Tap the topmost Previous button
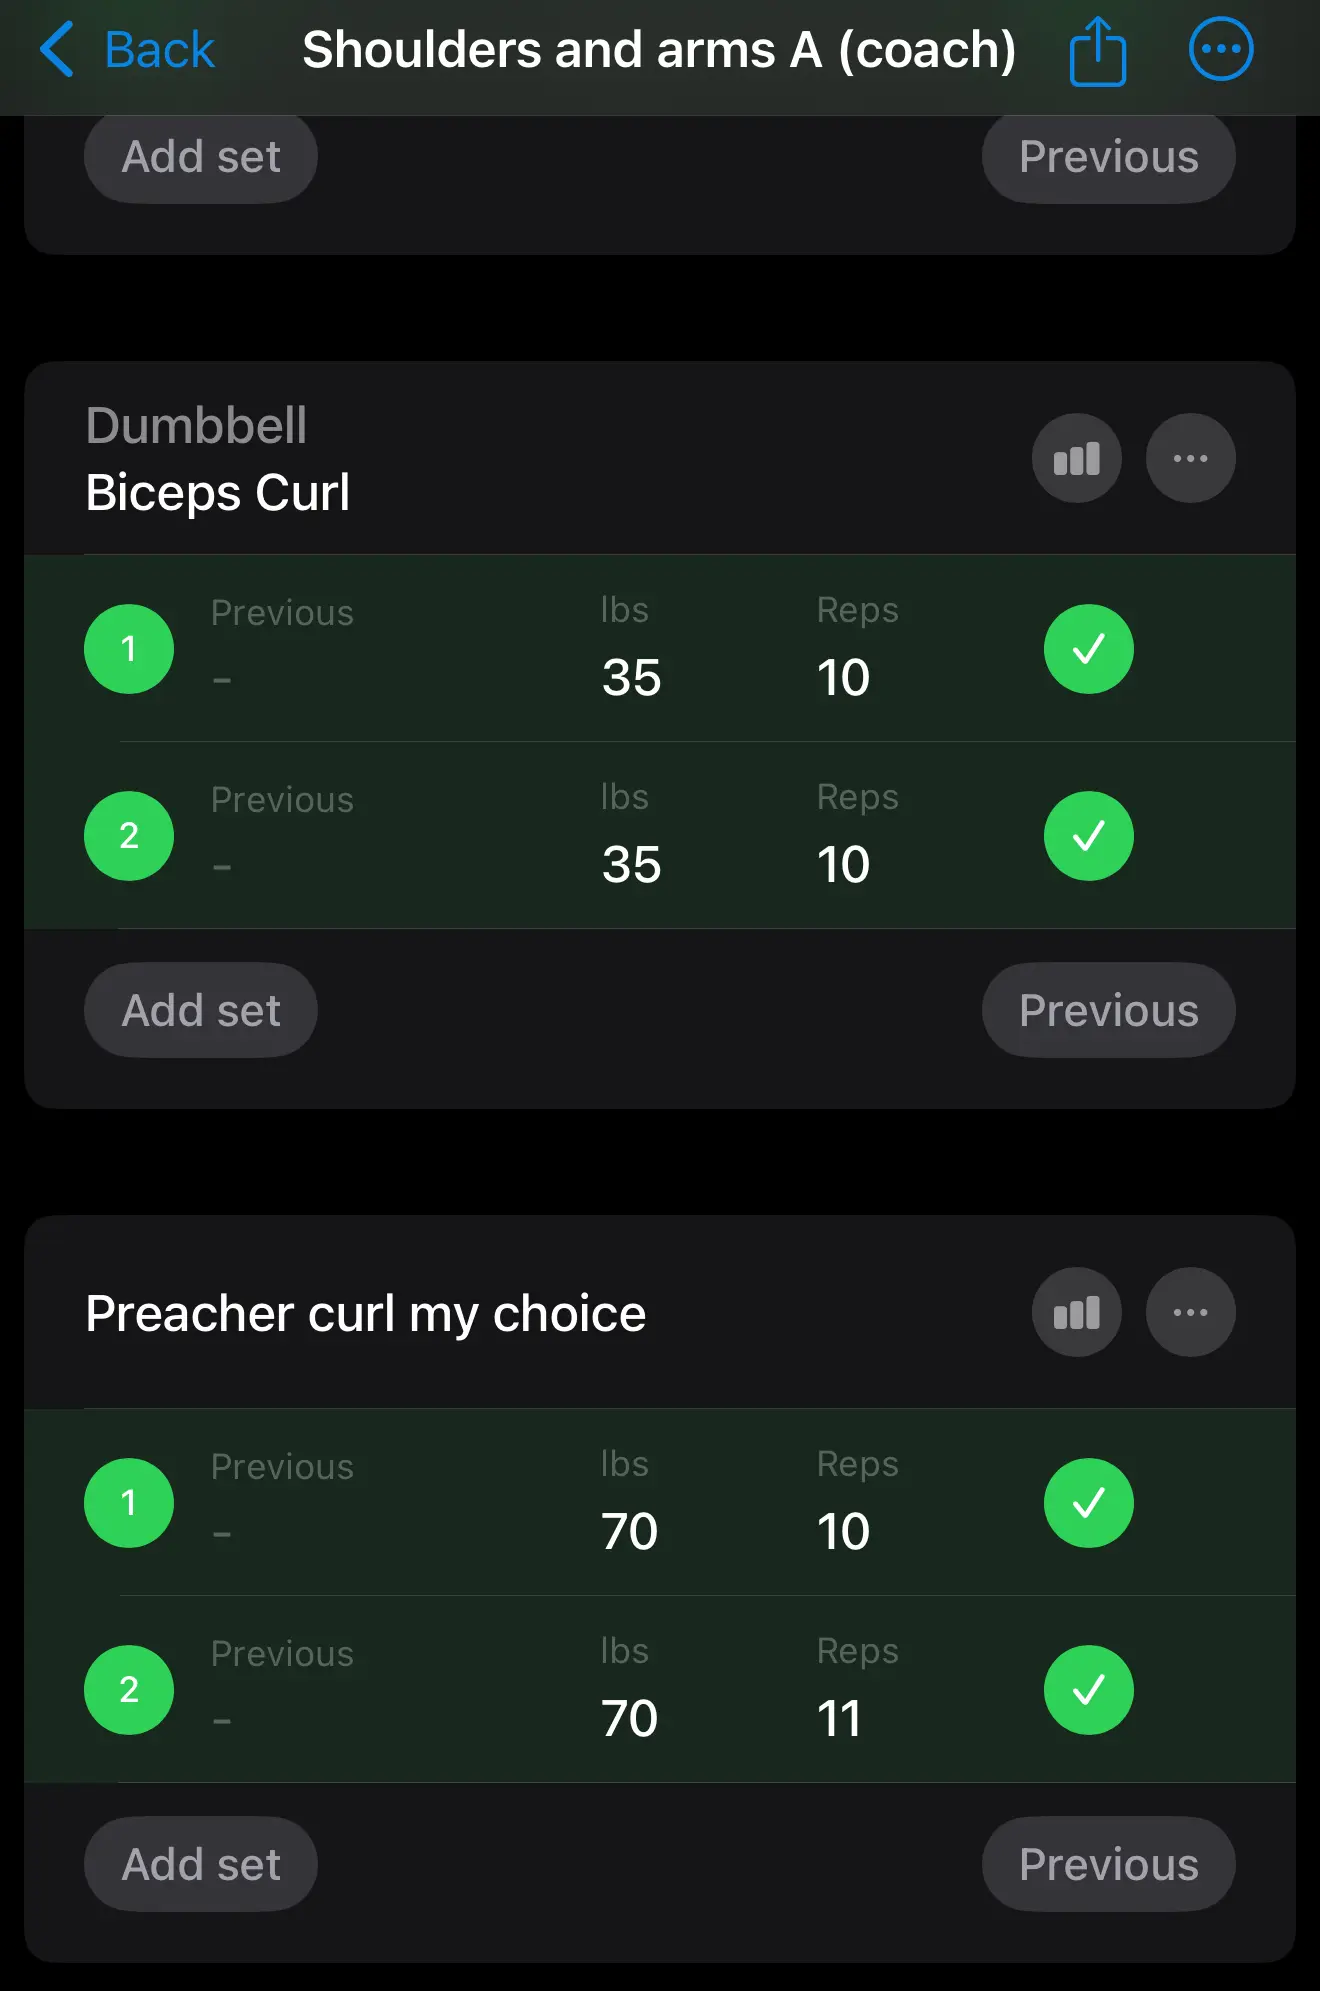 point(1108,157)
